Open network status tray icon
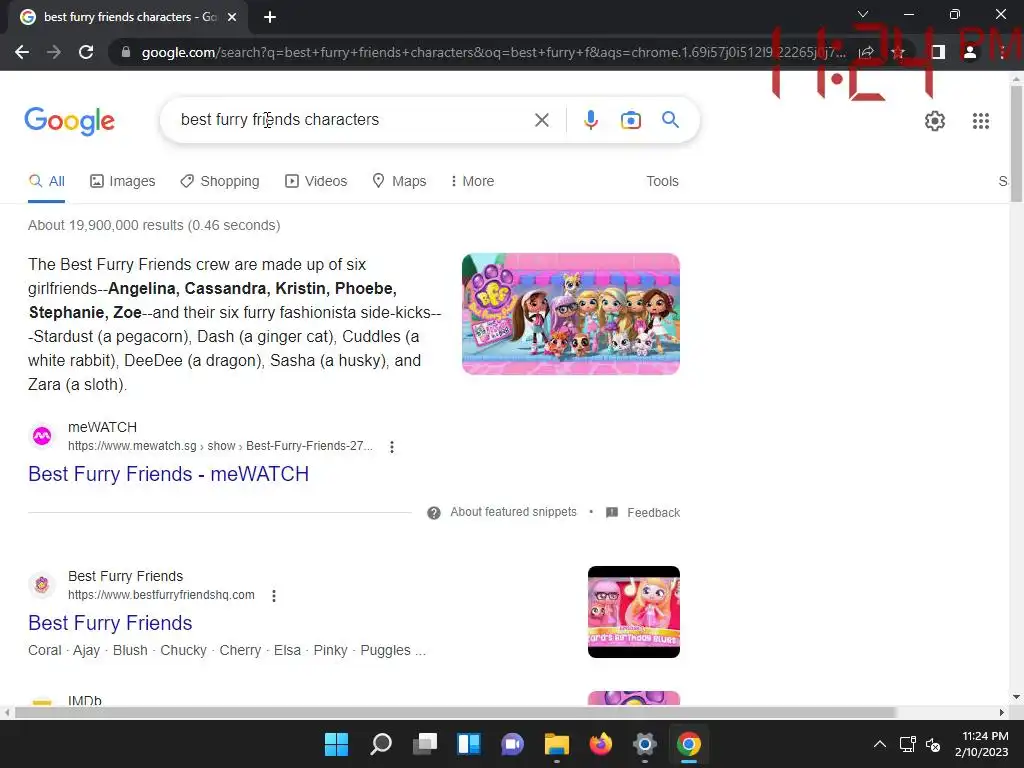Image resolution: width=1024 pixels, height=768 pixels. pos(907,744)
